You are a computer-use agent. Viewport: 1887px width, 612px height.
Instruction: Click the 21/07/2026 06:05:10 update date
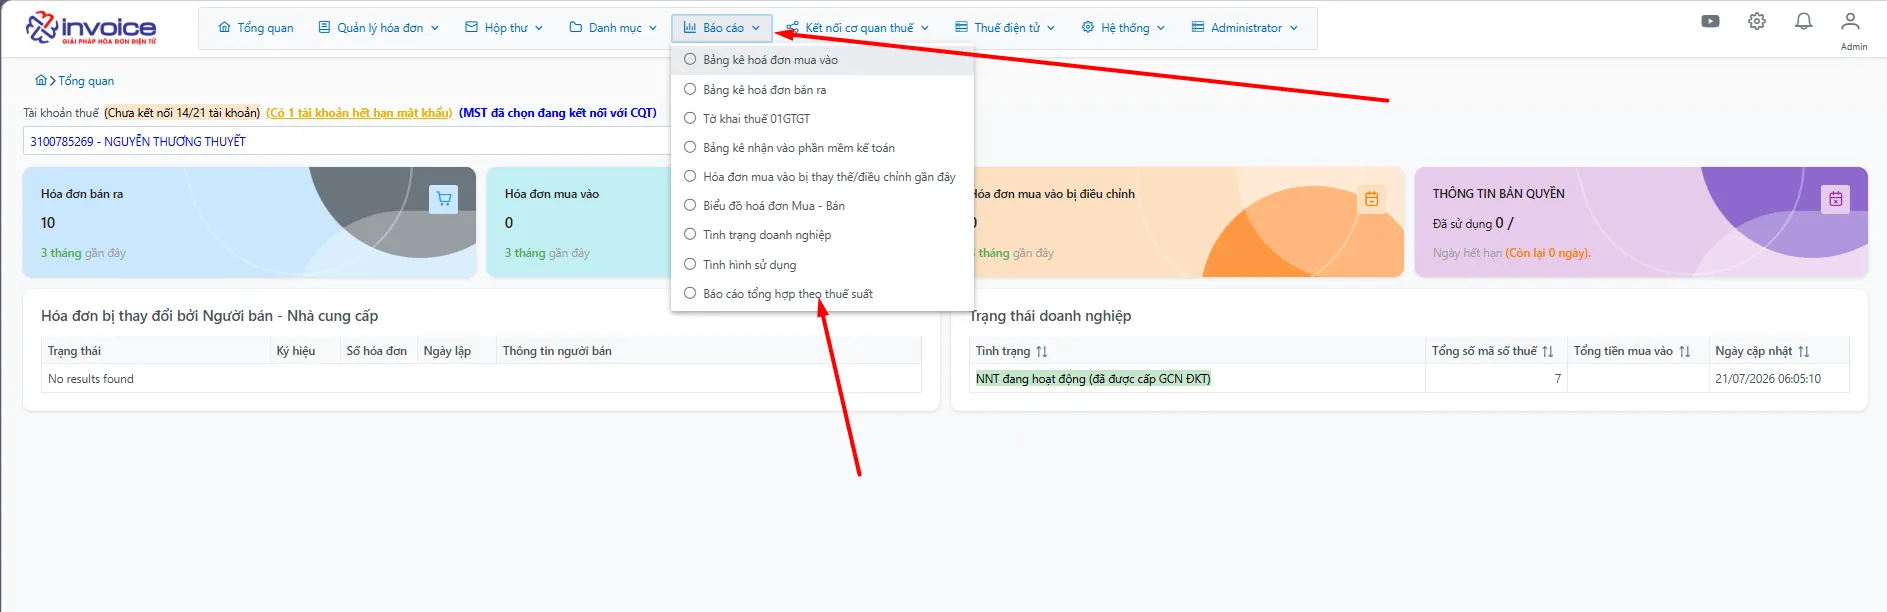point(1768,379)
